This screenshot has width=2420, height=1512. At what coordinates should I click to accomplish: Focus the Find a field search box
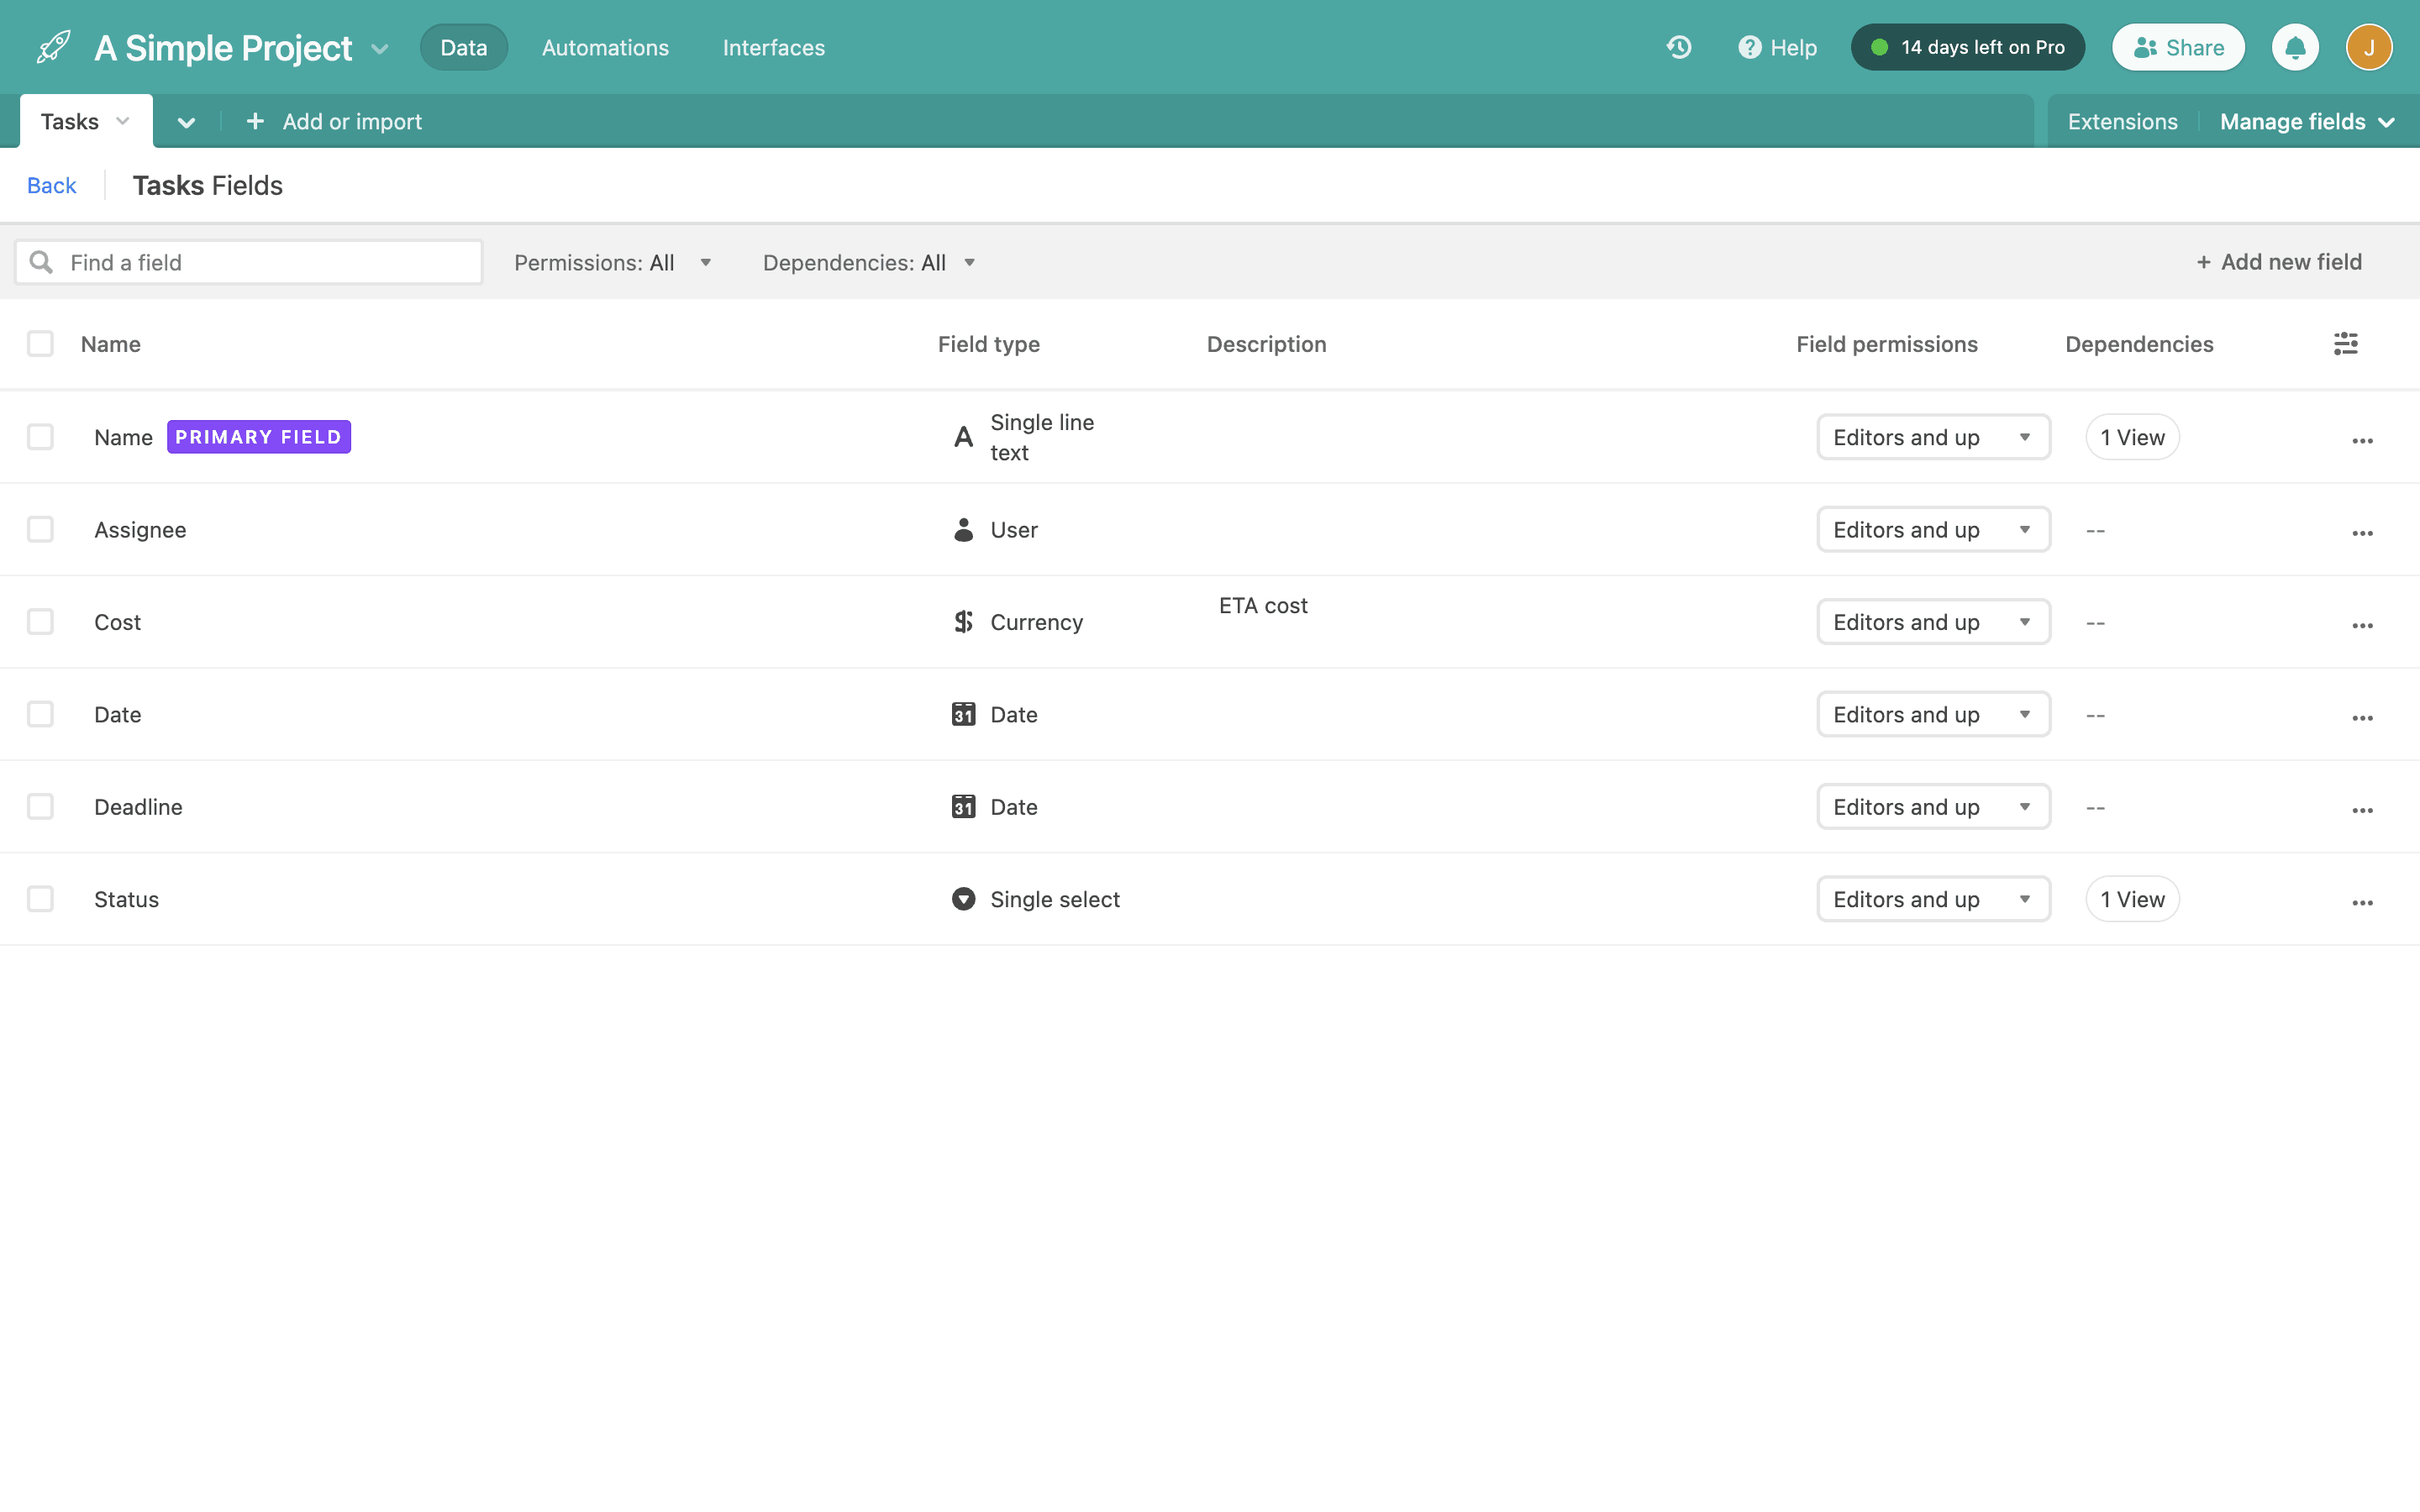point(249,262)
